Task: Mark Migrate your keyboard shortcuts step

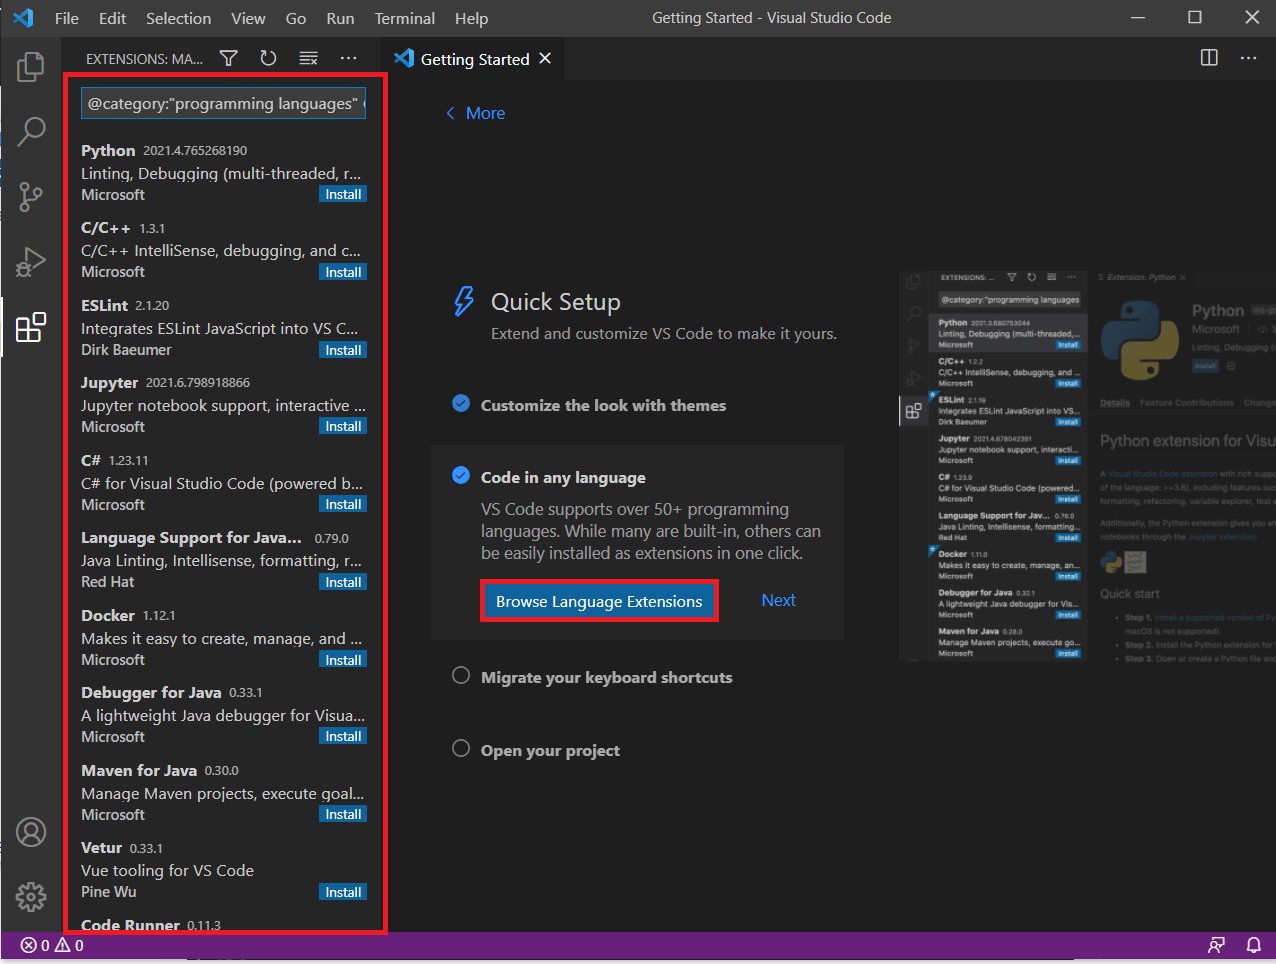Action: click(461, 675)
